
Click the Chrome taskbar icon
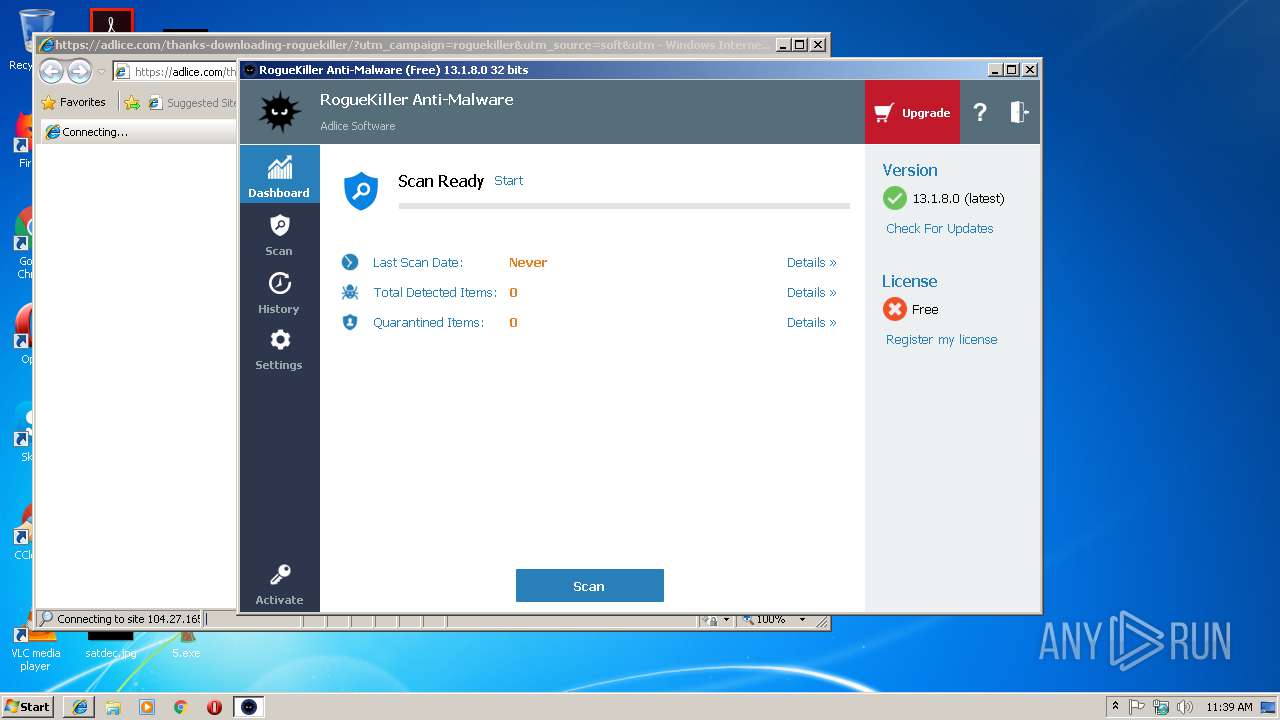180,706
